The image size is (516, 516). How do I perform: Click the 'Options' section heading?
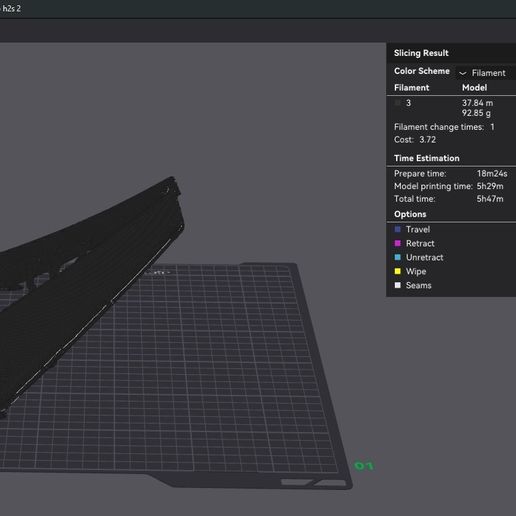click(410, 214)
